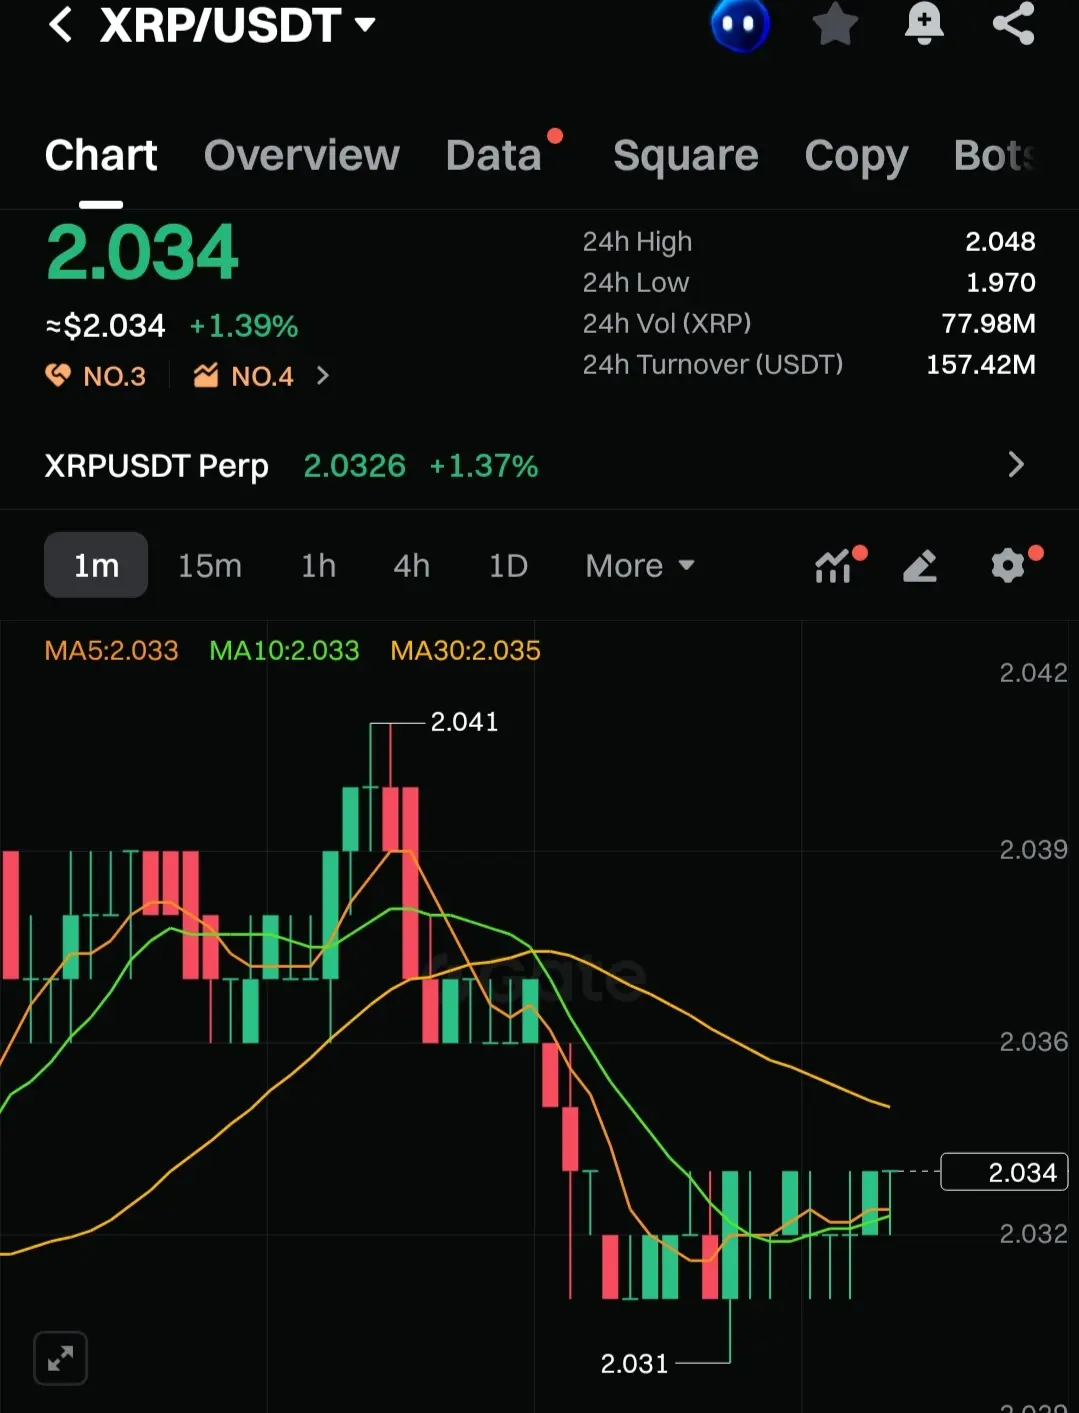This screenshot has height=1413, width=1079.
Task: Expand chart to fullscreen
Action: coord(61,1359)
